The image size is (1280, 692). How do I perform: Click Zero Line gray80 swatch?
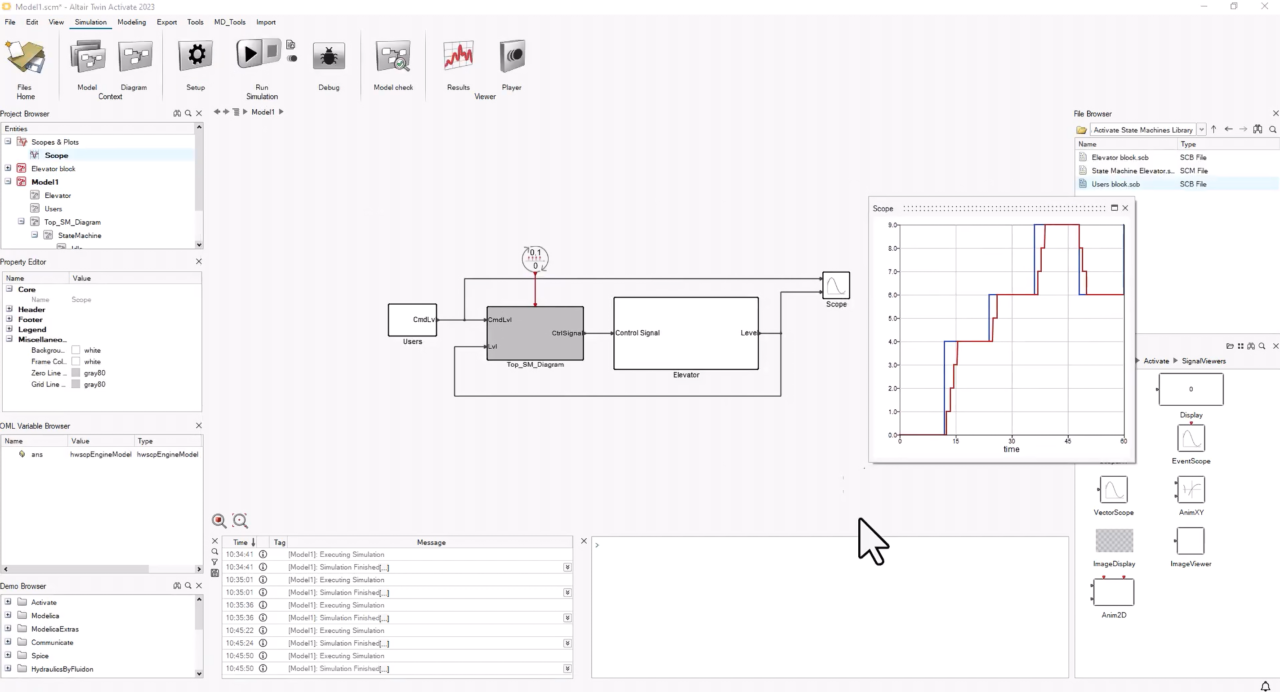pyautogui.click(x=76, y=373)
